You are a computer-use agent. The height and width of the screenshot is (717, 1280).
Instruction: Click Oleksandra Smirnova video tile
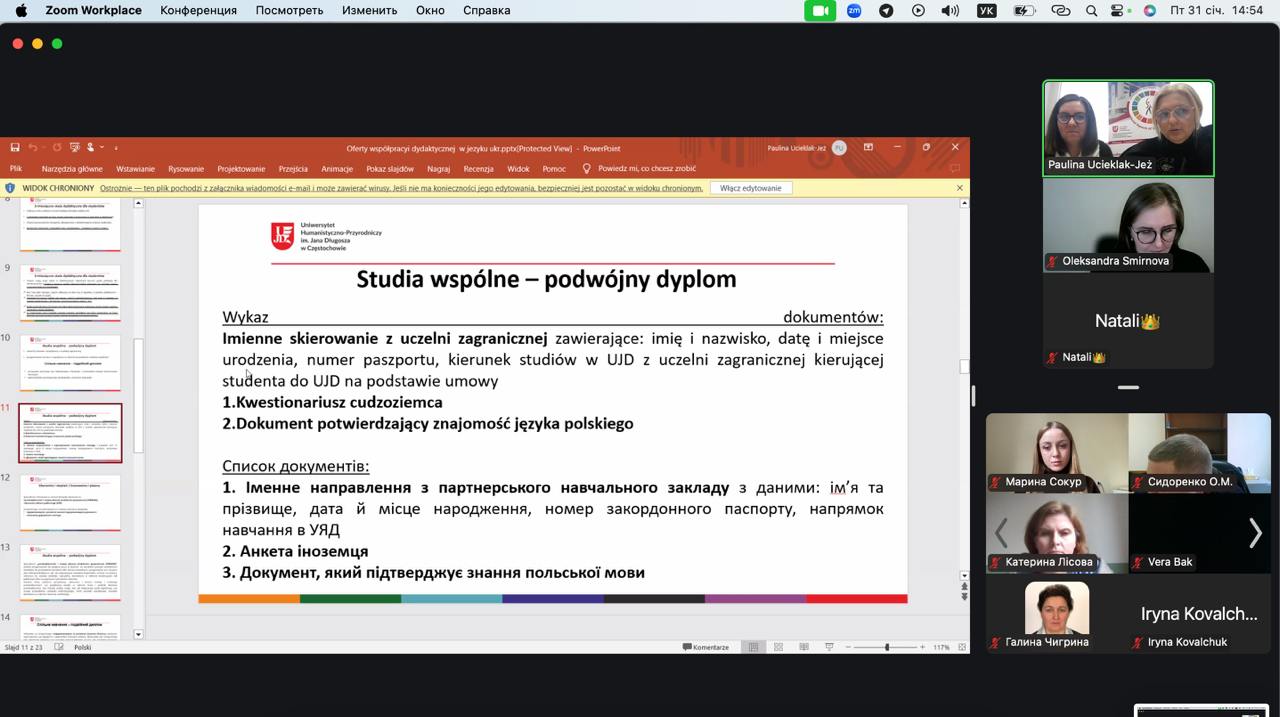[x=1128, y=225]
